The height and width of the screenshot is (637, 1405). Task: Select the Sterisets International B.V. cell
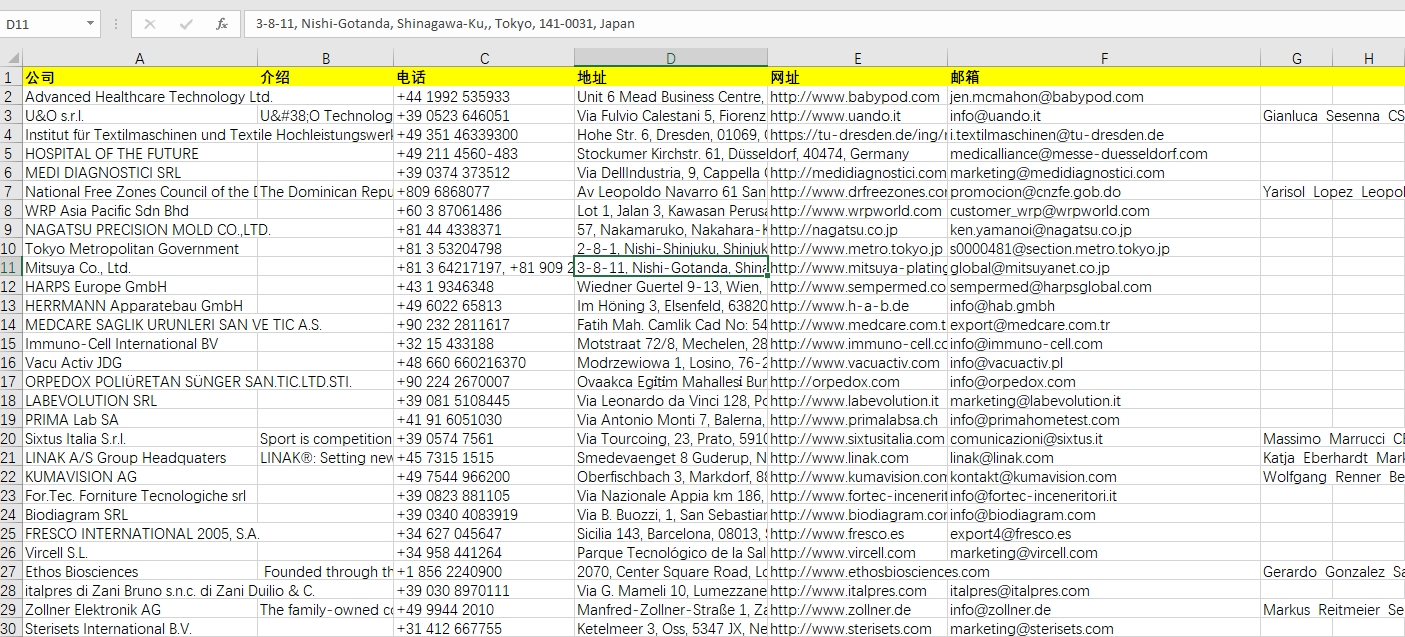[140, 628]
